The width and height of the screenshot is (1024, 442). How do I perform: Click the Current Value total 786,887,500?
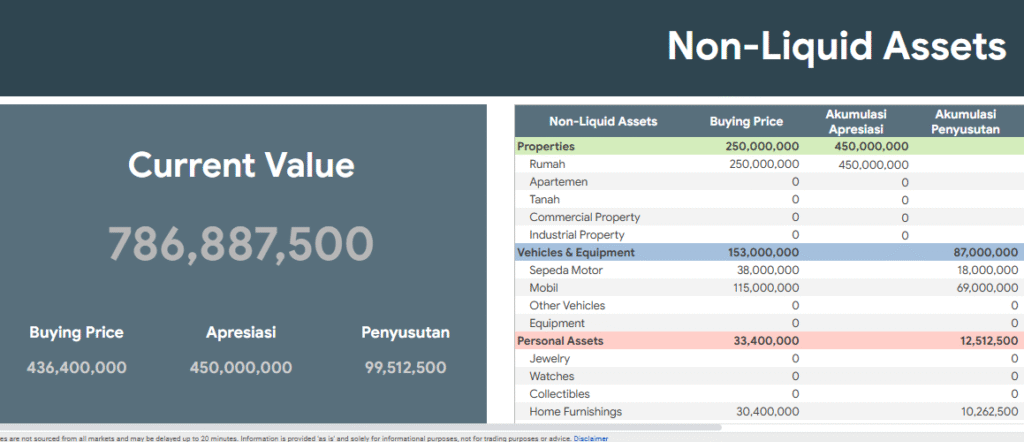click(240, 244)
